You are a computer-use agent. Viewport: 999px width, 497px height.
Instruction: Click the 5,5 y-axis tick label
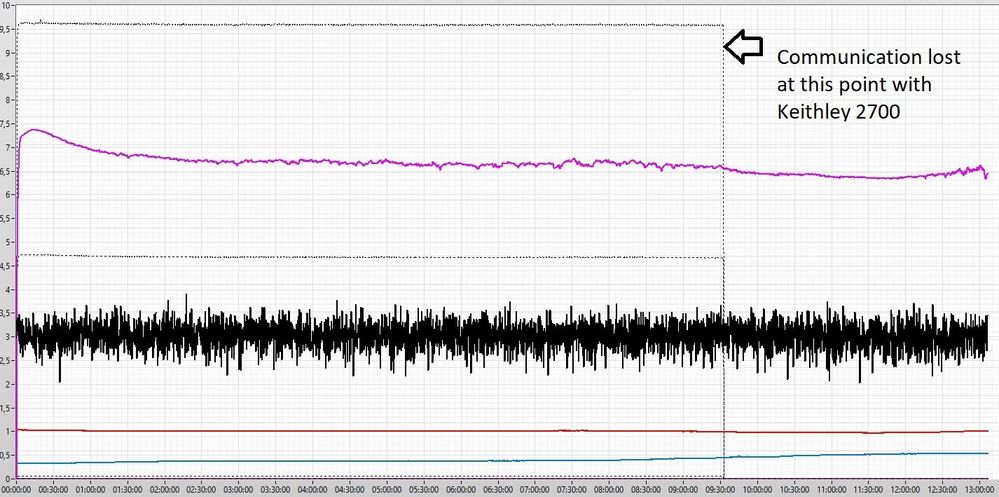click(4, 219)
